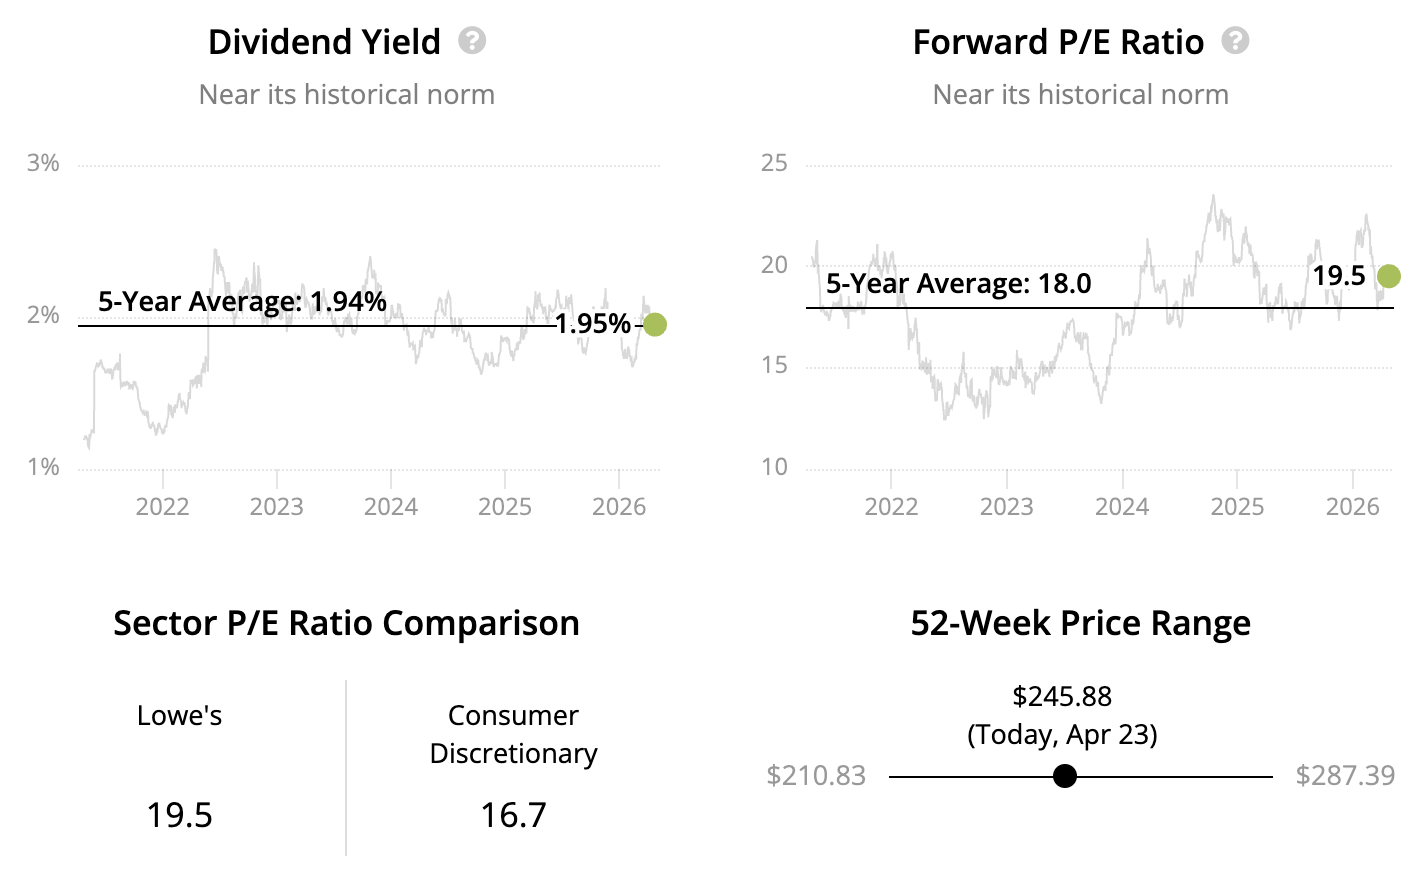Click the 52-Week Price Range heading
Image resolution: width=1414 pixels, height=872 pixels.
[x=1080, y=623]
